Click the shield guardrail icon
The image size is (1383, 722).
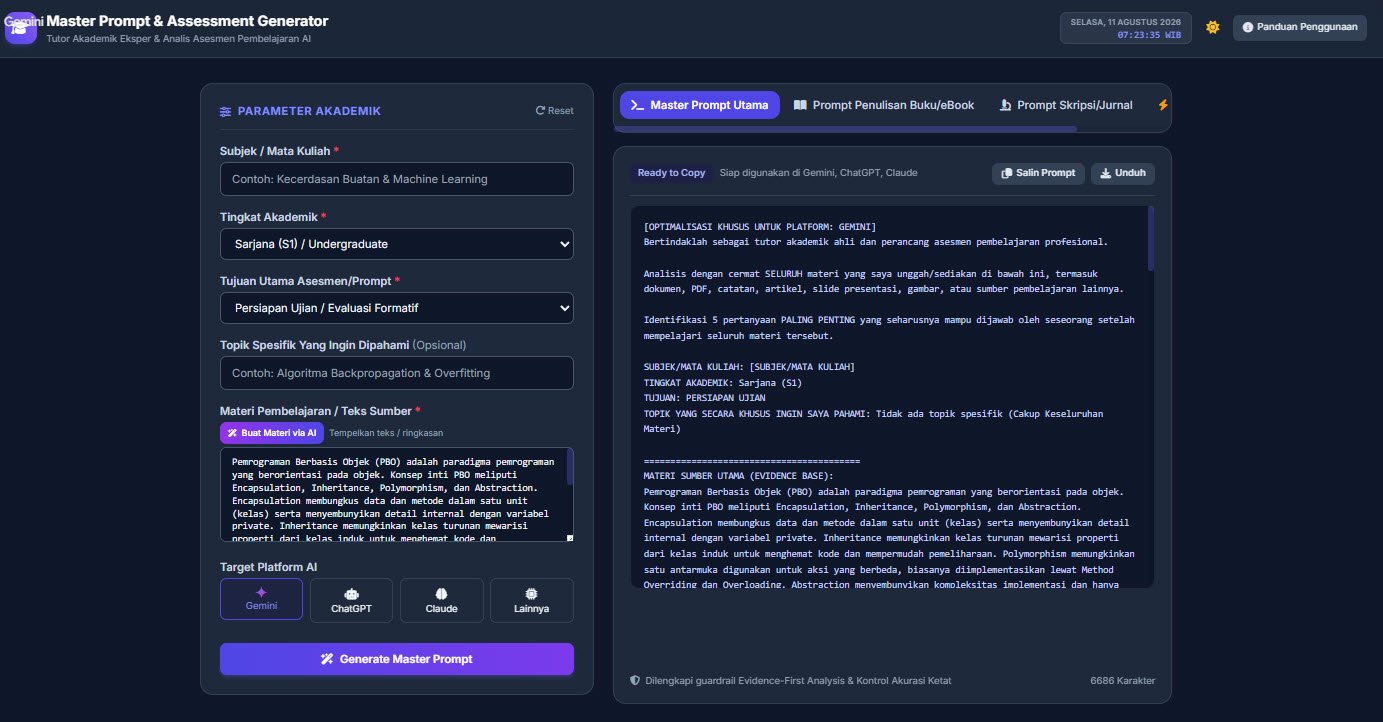(635, 680)
